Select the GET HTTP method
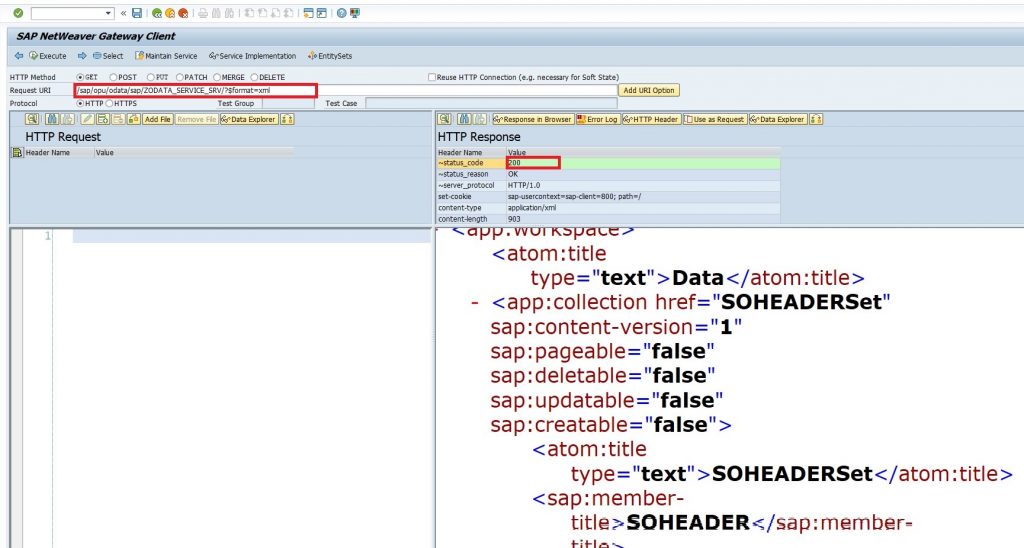Screen dimensions: 1024x548 point(80,77)
